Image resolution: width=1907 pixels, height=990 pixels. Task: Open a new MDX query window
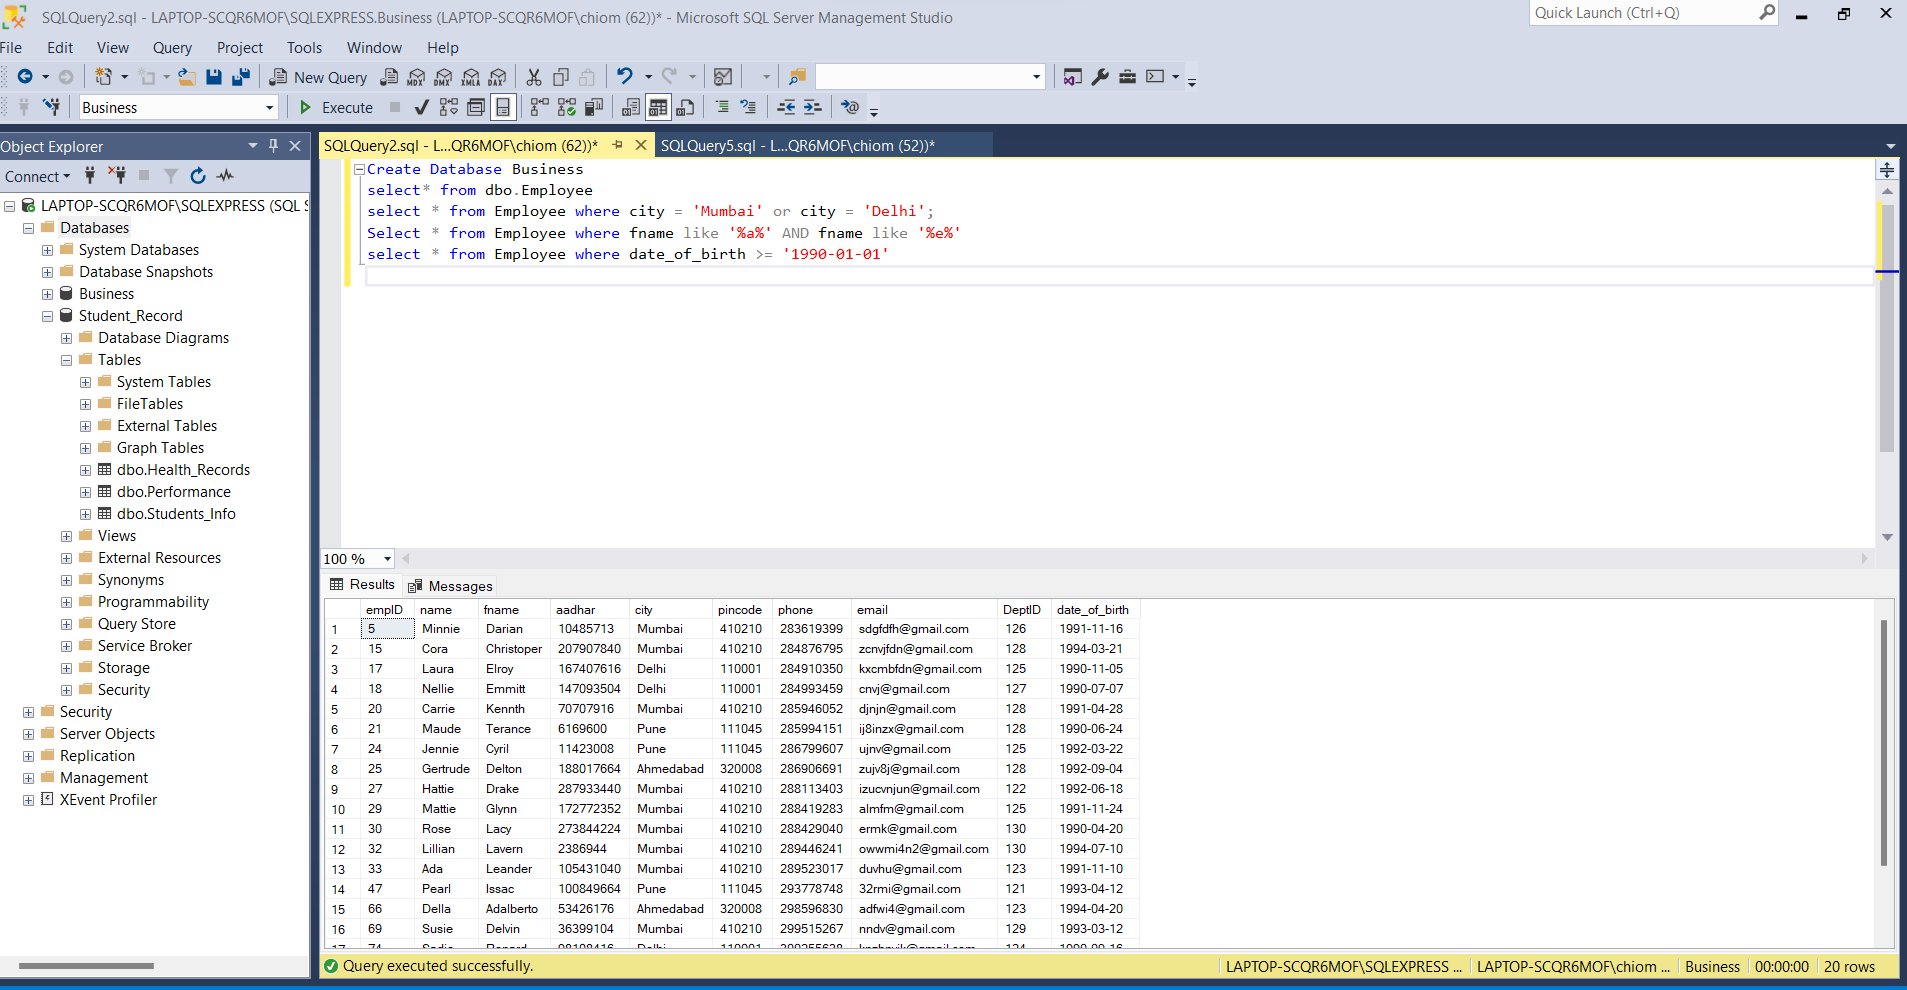tap(416, 76)
